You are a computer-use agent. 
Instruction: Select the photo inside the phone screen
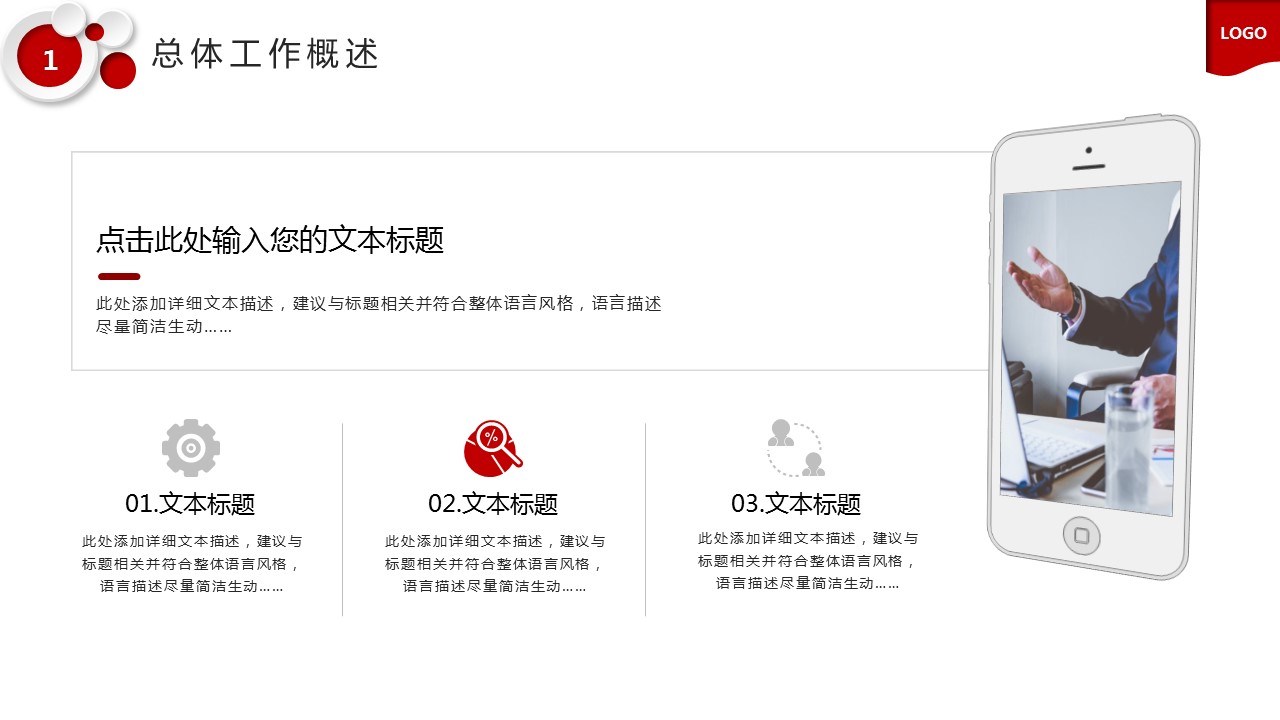[1089, 348]
